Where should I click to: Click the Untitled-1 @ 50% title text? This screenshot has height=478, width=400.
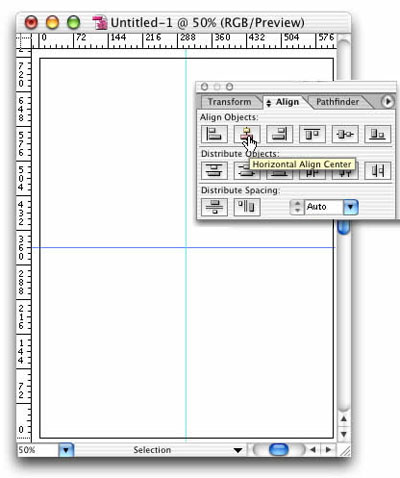tap(207, 23)
